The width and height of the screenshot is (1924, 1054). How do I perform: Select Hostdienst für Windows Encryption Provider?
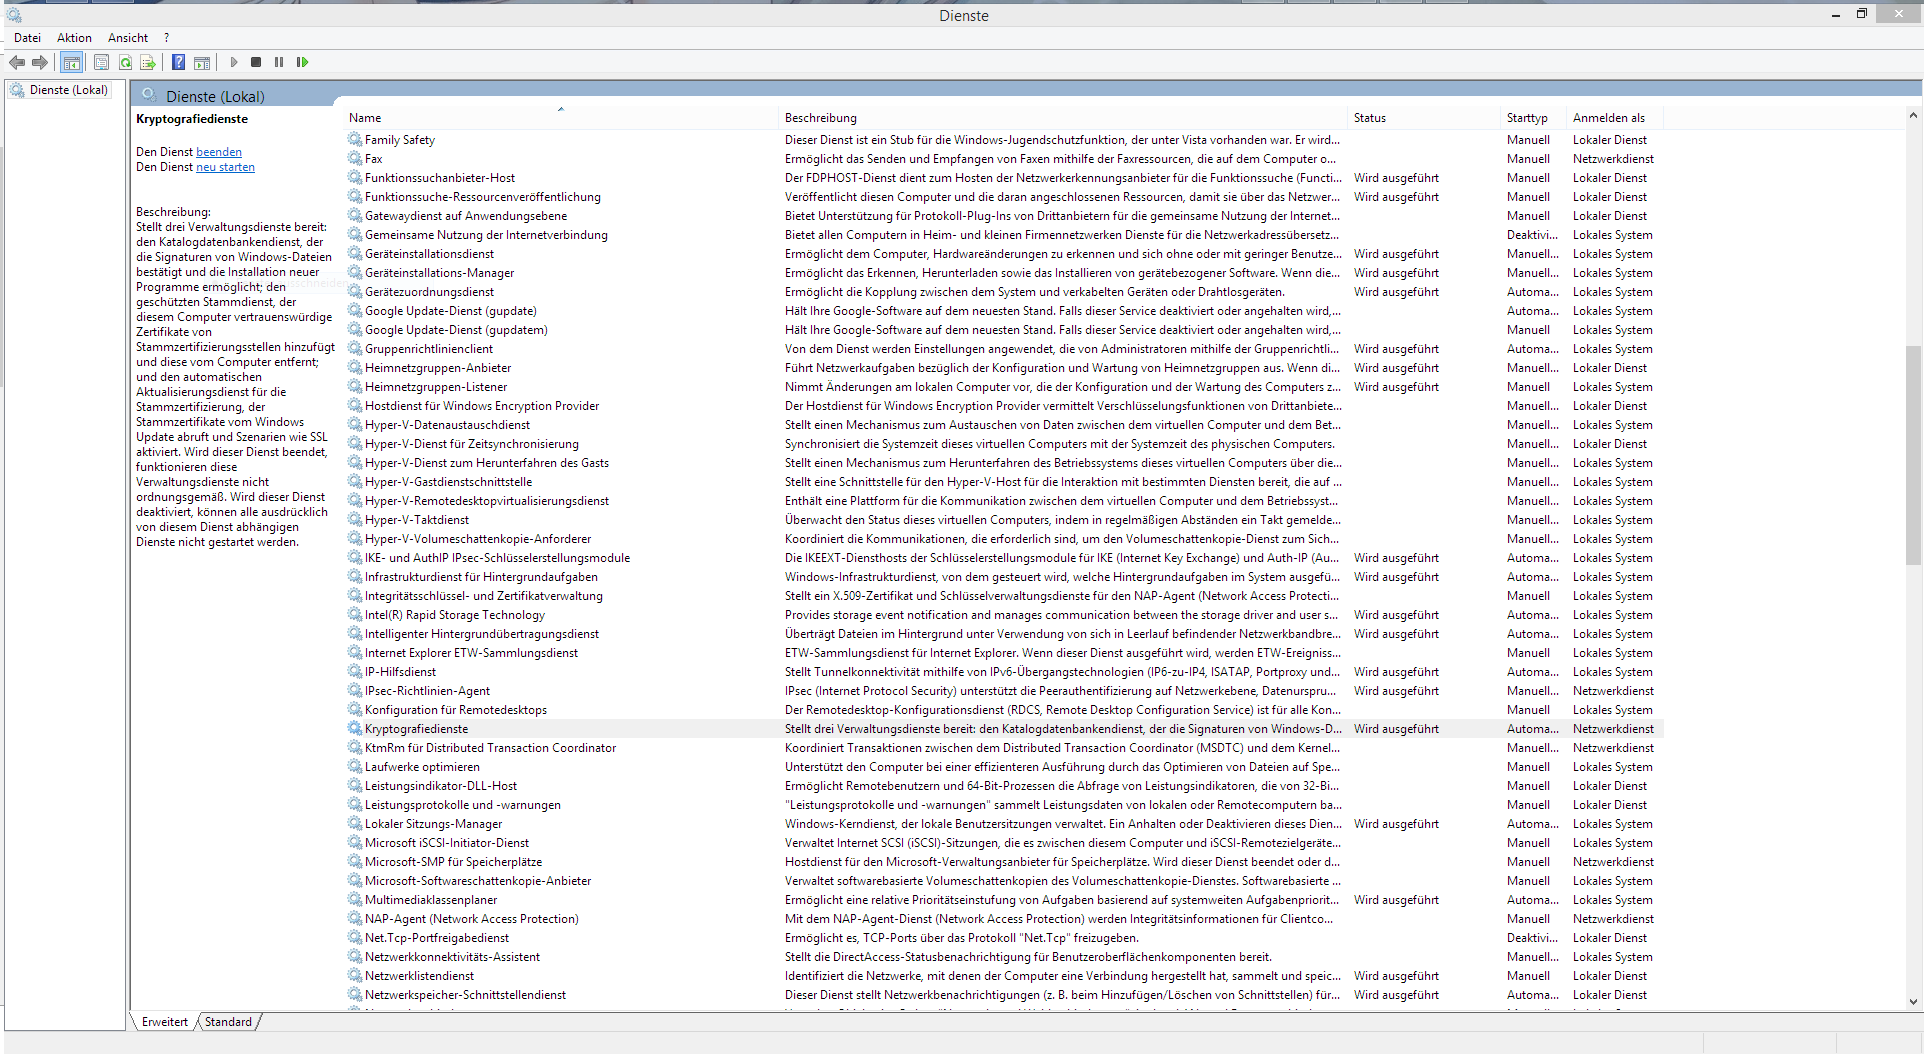coord(1004,406)
